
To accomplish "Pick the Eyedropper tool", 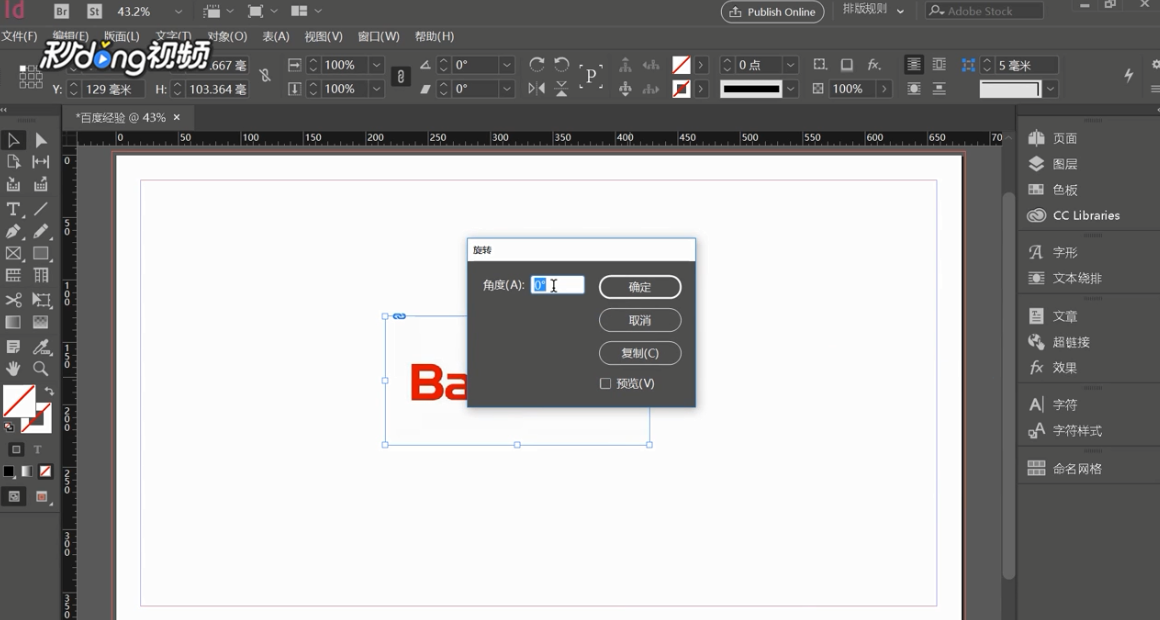I will (41, 346).
